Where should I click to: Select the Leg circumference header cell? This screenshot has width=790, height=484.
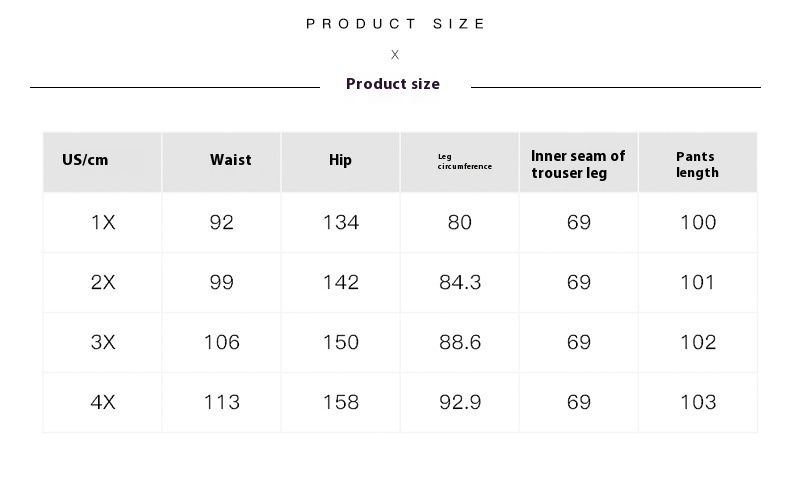pos(465,161)
